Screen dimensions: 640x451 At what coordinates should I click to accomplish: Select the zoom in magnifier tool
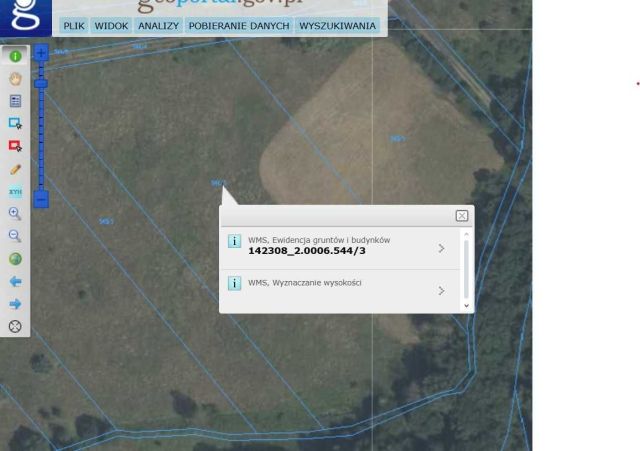pyautogui.click(x=15, y=213)
